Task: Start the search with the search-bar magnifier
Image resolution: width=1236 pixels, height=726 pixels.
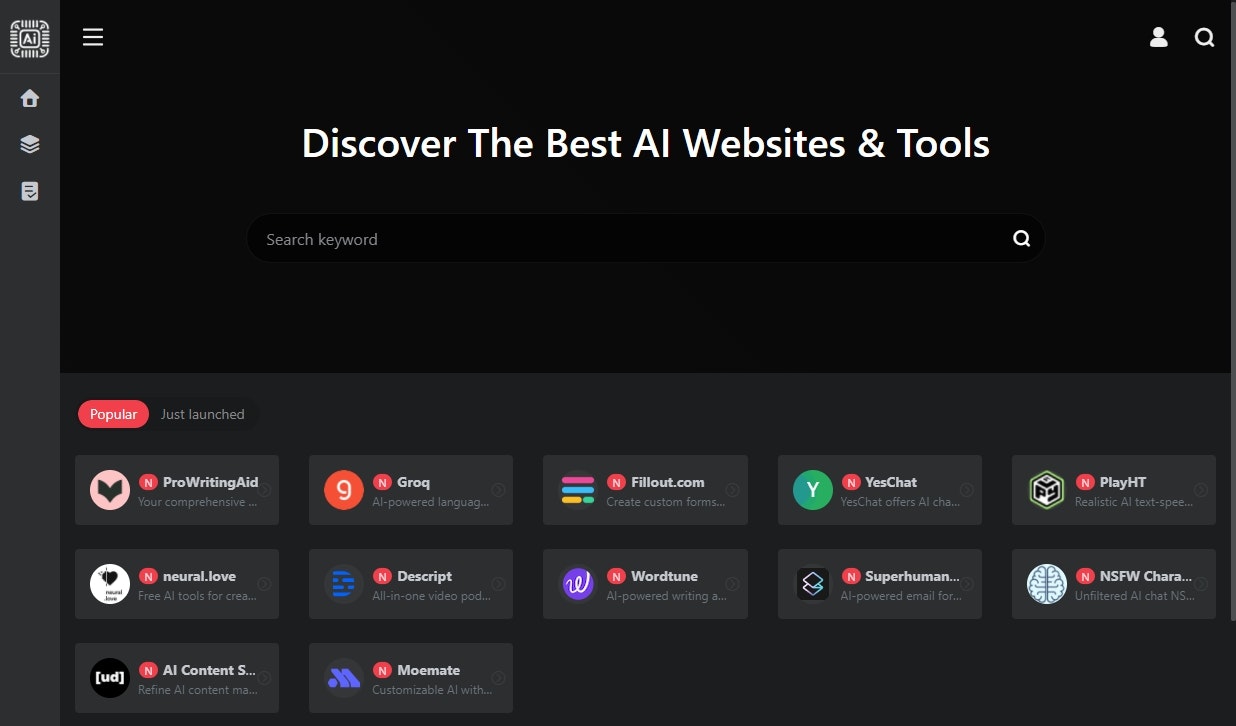Action: pos(1021,238)
